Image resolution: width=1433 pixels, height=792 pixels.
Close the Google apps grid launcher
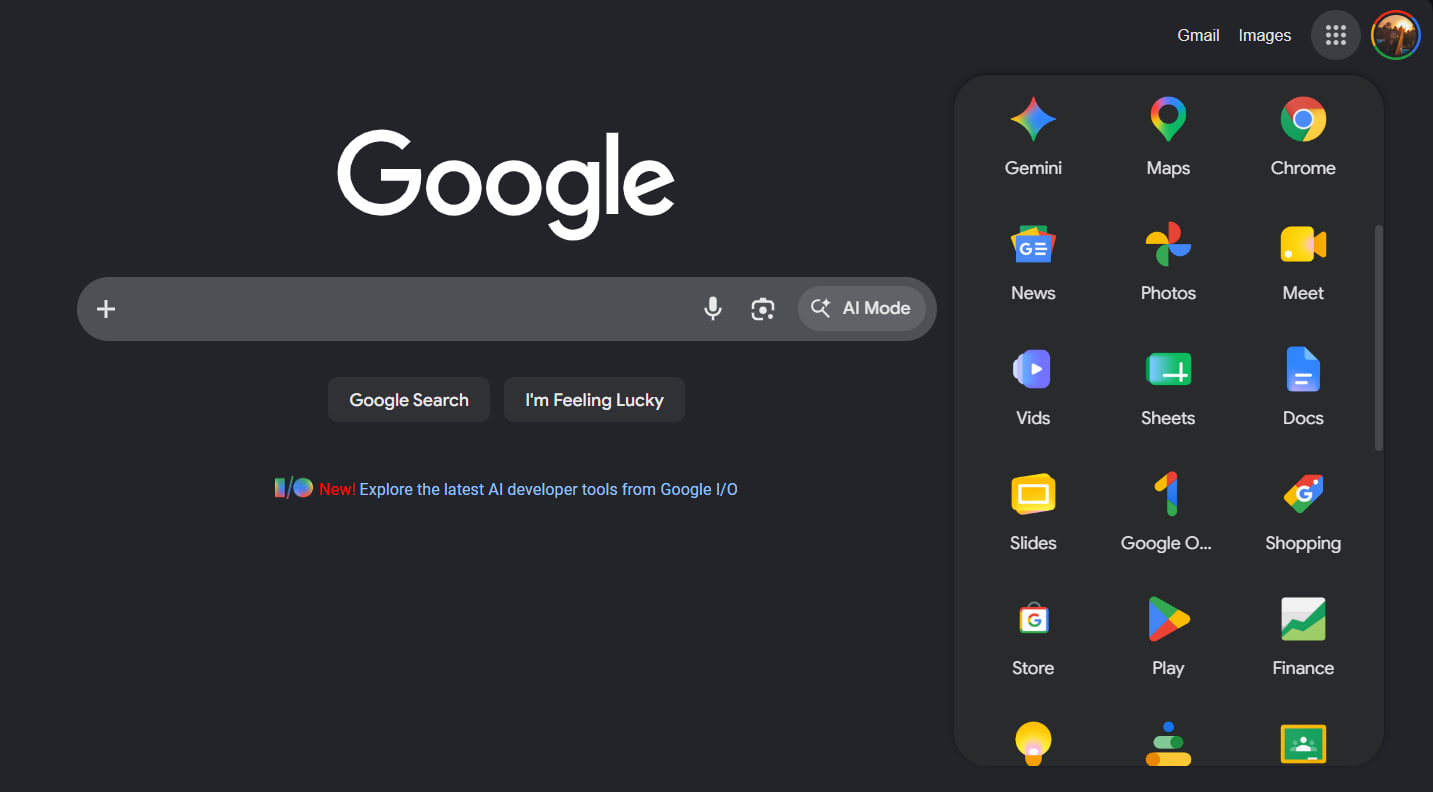[x=1336, y=35]
